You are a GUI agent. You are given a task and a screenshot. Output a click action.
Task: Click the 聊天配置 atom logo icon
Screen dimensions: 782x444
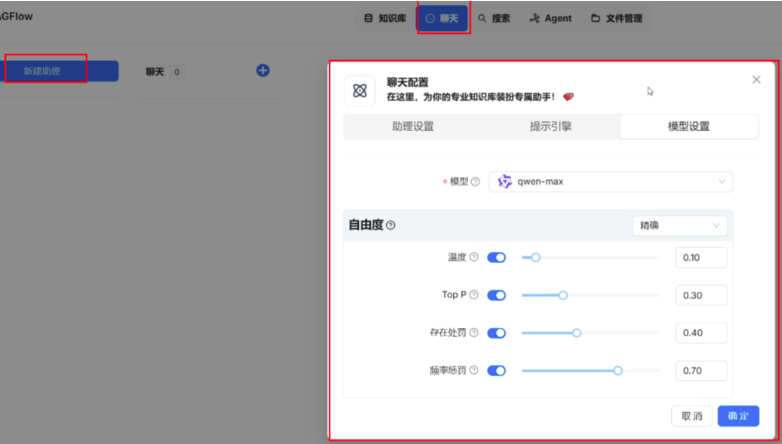359,90
